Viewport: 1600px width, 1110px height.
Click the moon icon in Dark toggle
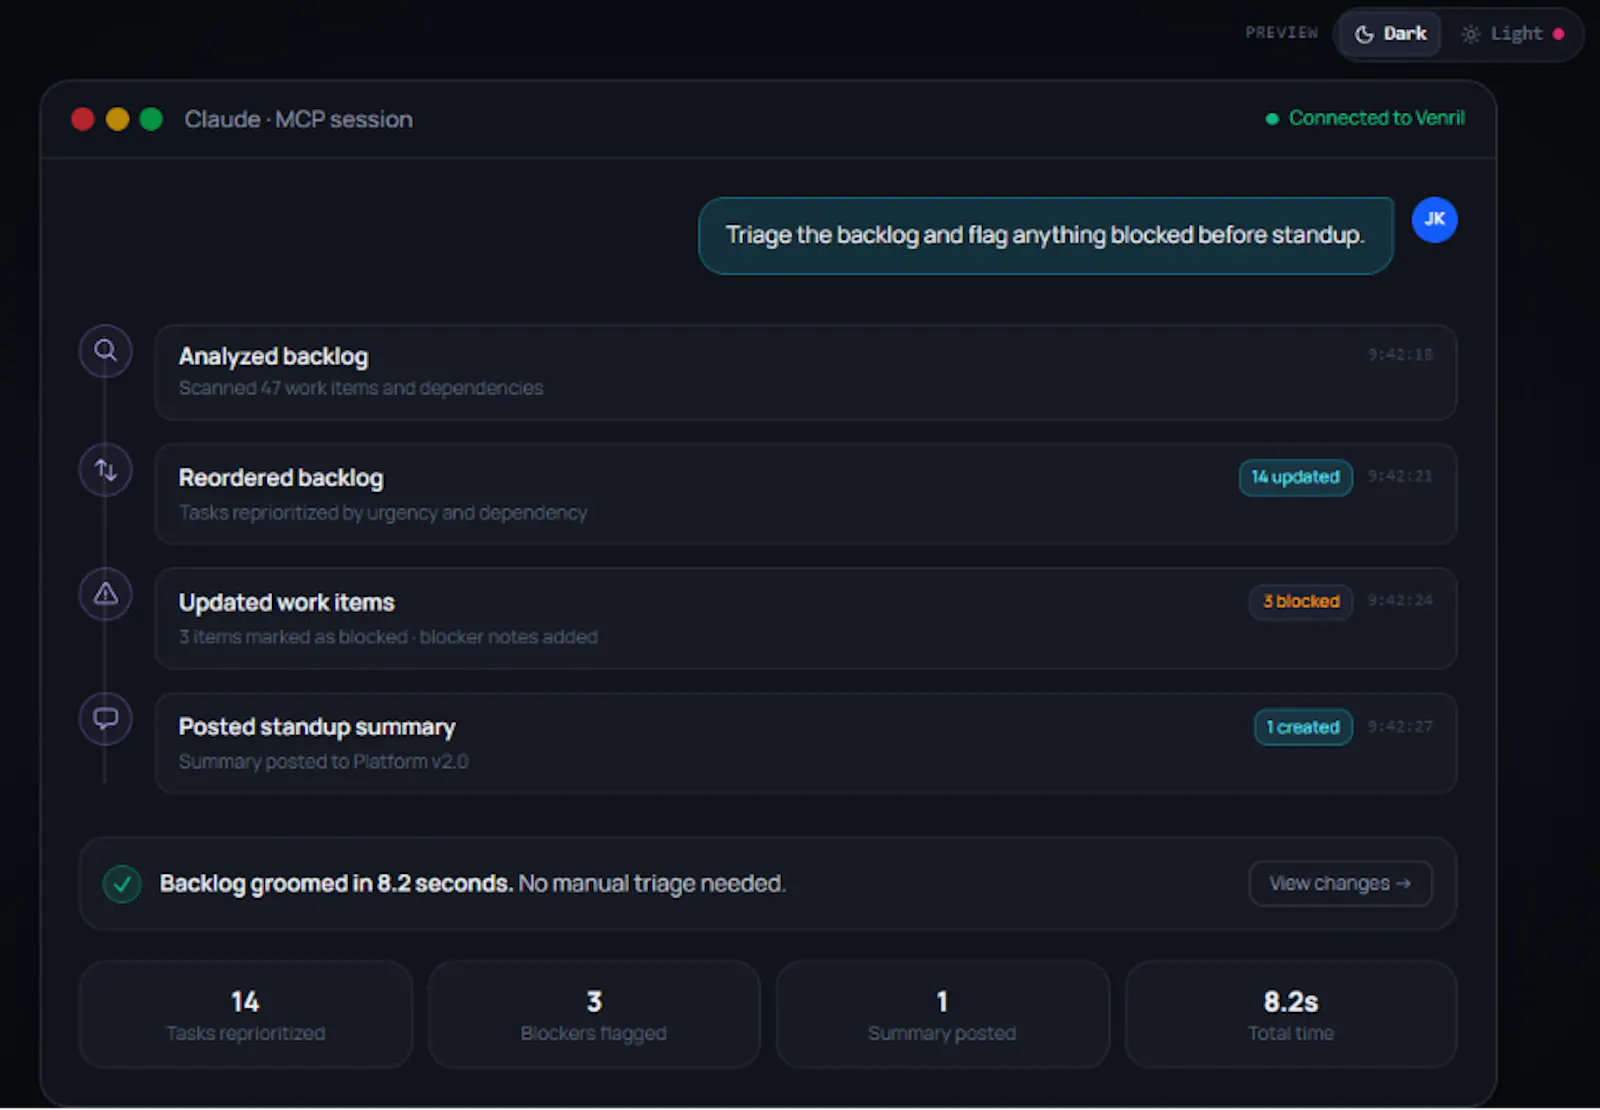[x=1364, y=34]
